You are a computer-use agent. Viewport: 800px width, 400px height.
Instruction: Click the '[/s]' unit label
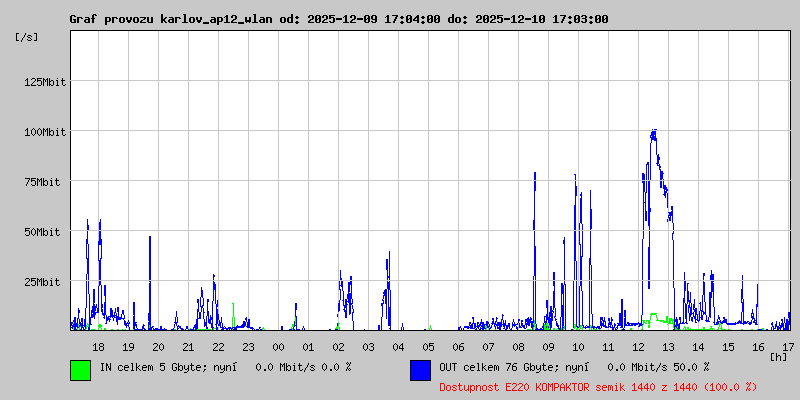[27, 37]
